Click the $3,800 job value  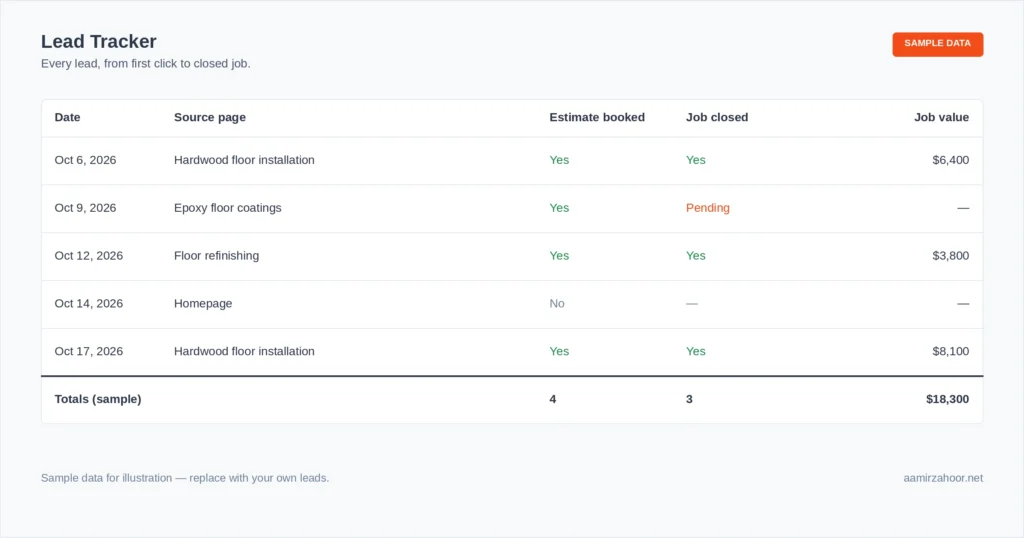pyautogui.click(x=950, y=255)
